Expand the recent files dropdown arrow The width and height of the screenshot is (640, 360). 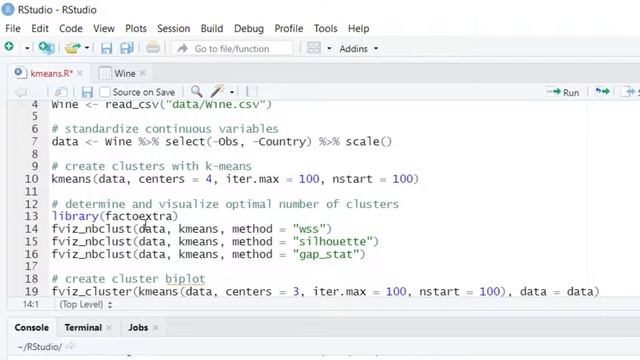(87, 48)
